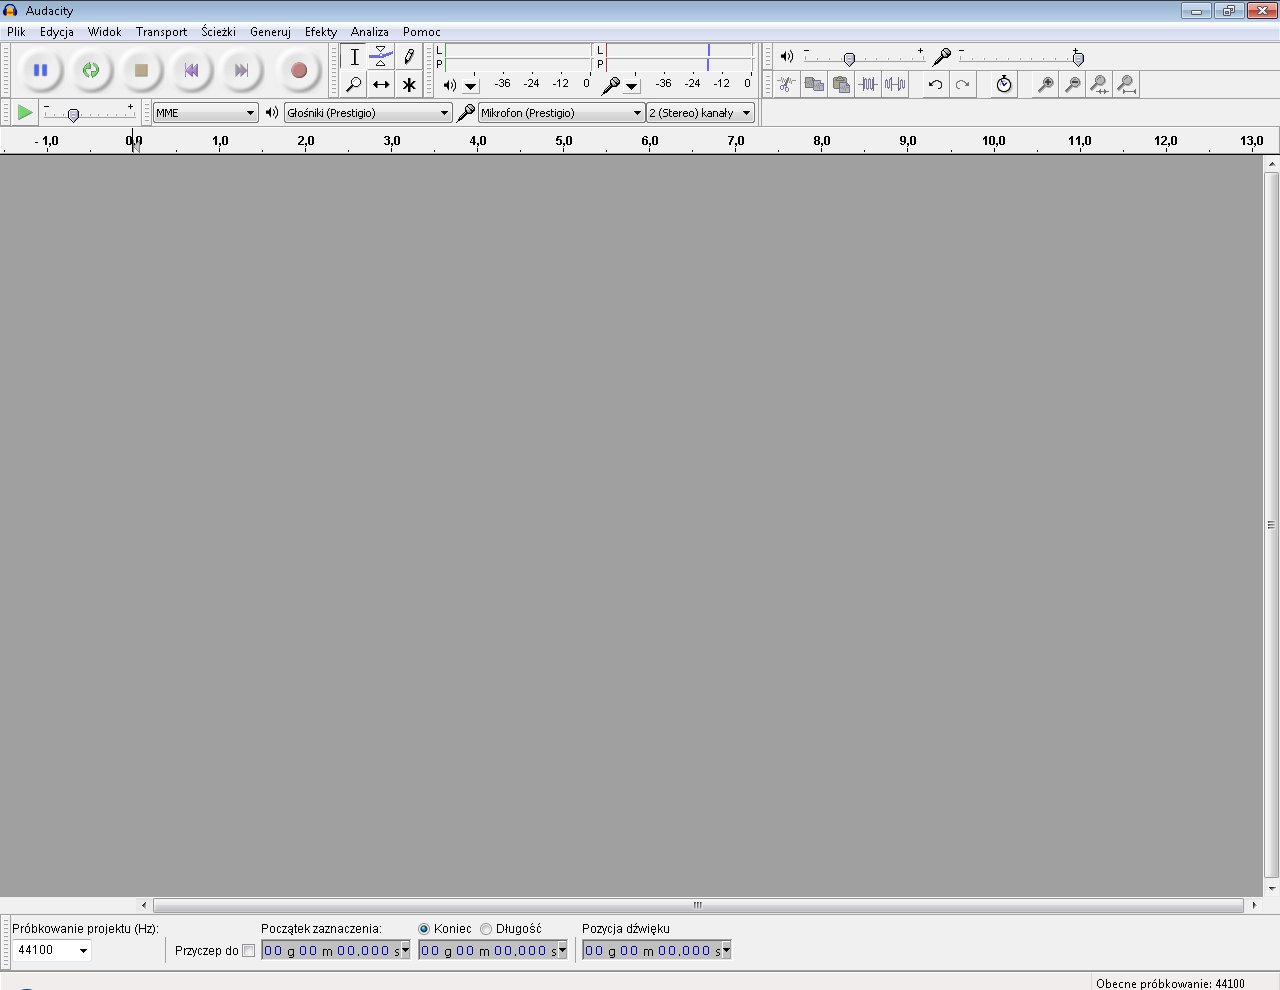
Task: Click Fit Project zoom icon
Action: coord(1126,85)
